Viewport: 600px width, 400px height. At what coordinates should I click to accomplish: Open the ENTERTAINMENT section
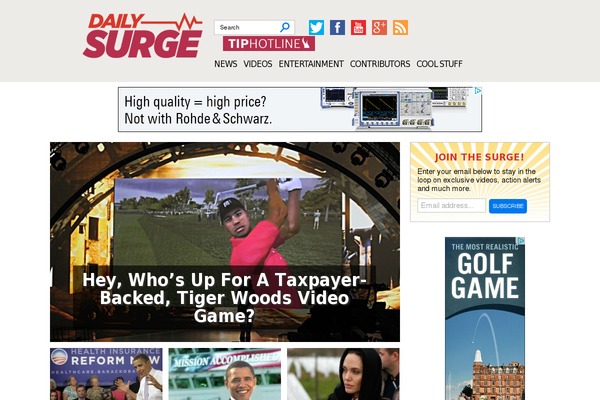click(311, 64)
